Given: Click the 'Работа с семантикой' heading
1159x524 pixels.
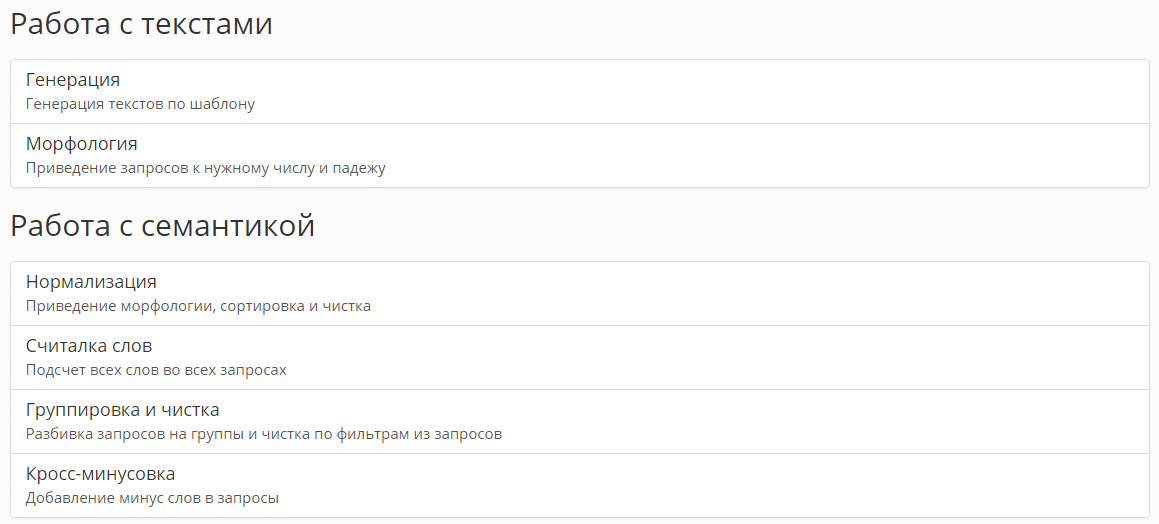Looking at the screenshot, I should [163, 225].
